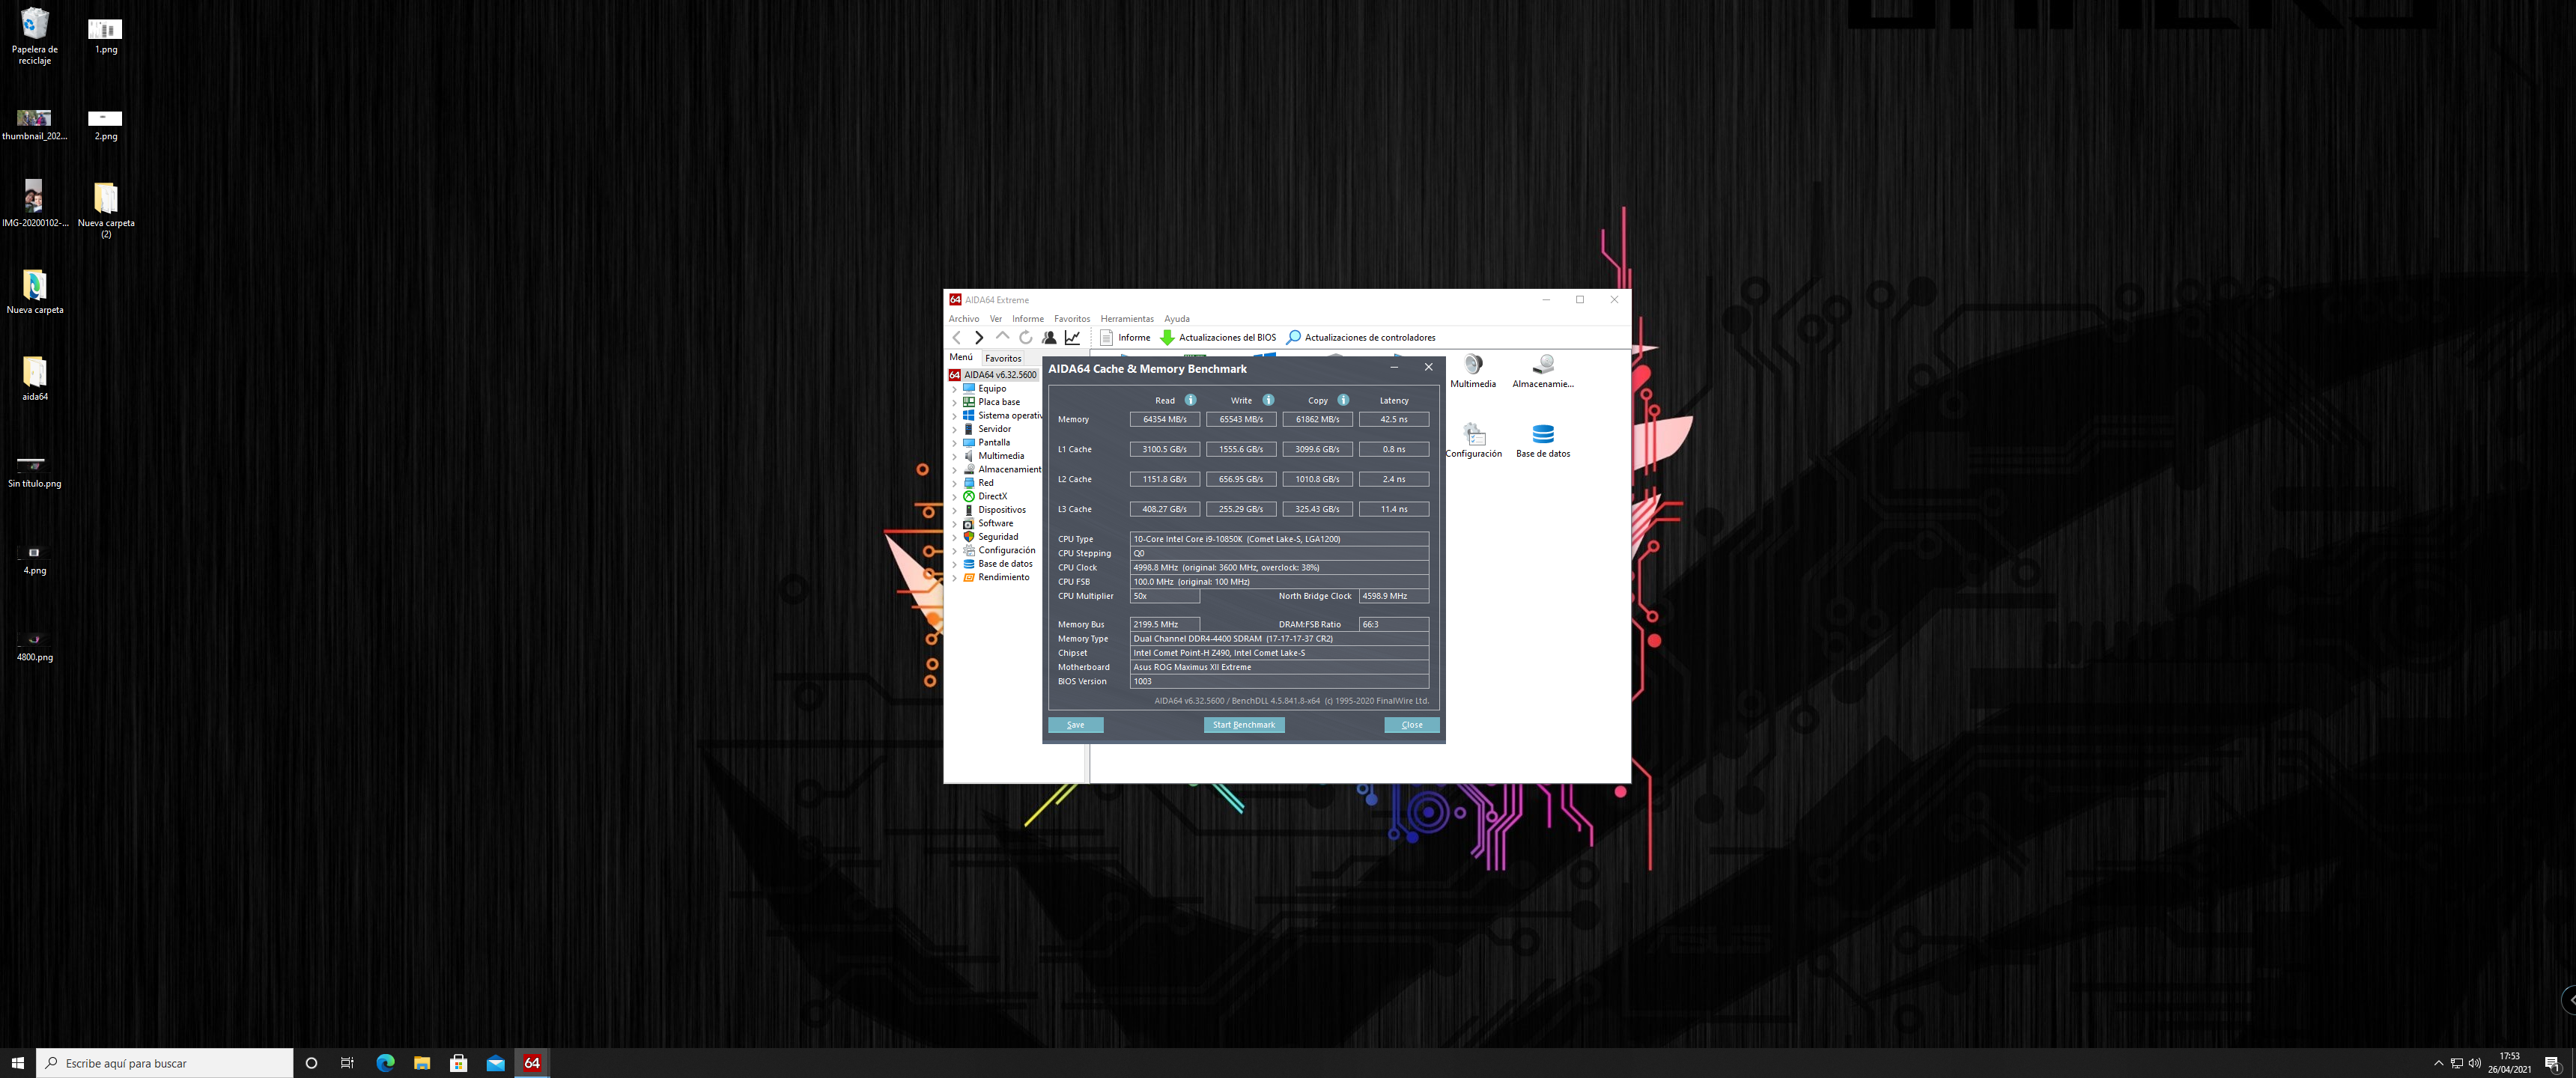Open the Base de datos page icon
2576x1078 pixels.
pyautogui.click(x=1543, y=440)
